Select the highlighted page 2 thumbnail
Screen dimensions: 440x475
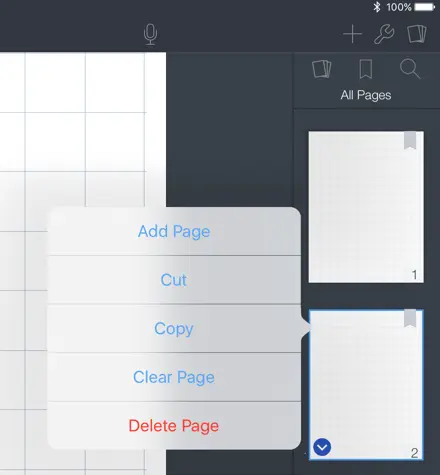coord(366,385)
